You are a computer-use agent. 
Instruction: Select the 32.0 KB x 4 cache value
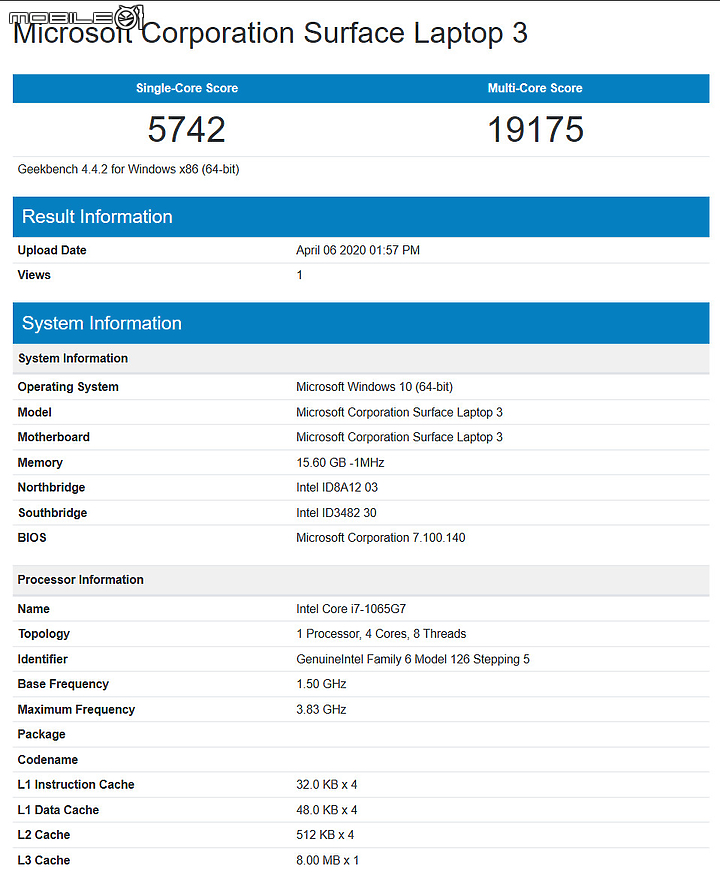327,784
